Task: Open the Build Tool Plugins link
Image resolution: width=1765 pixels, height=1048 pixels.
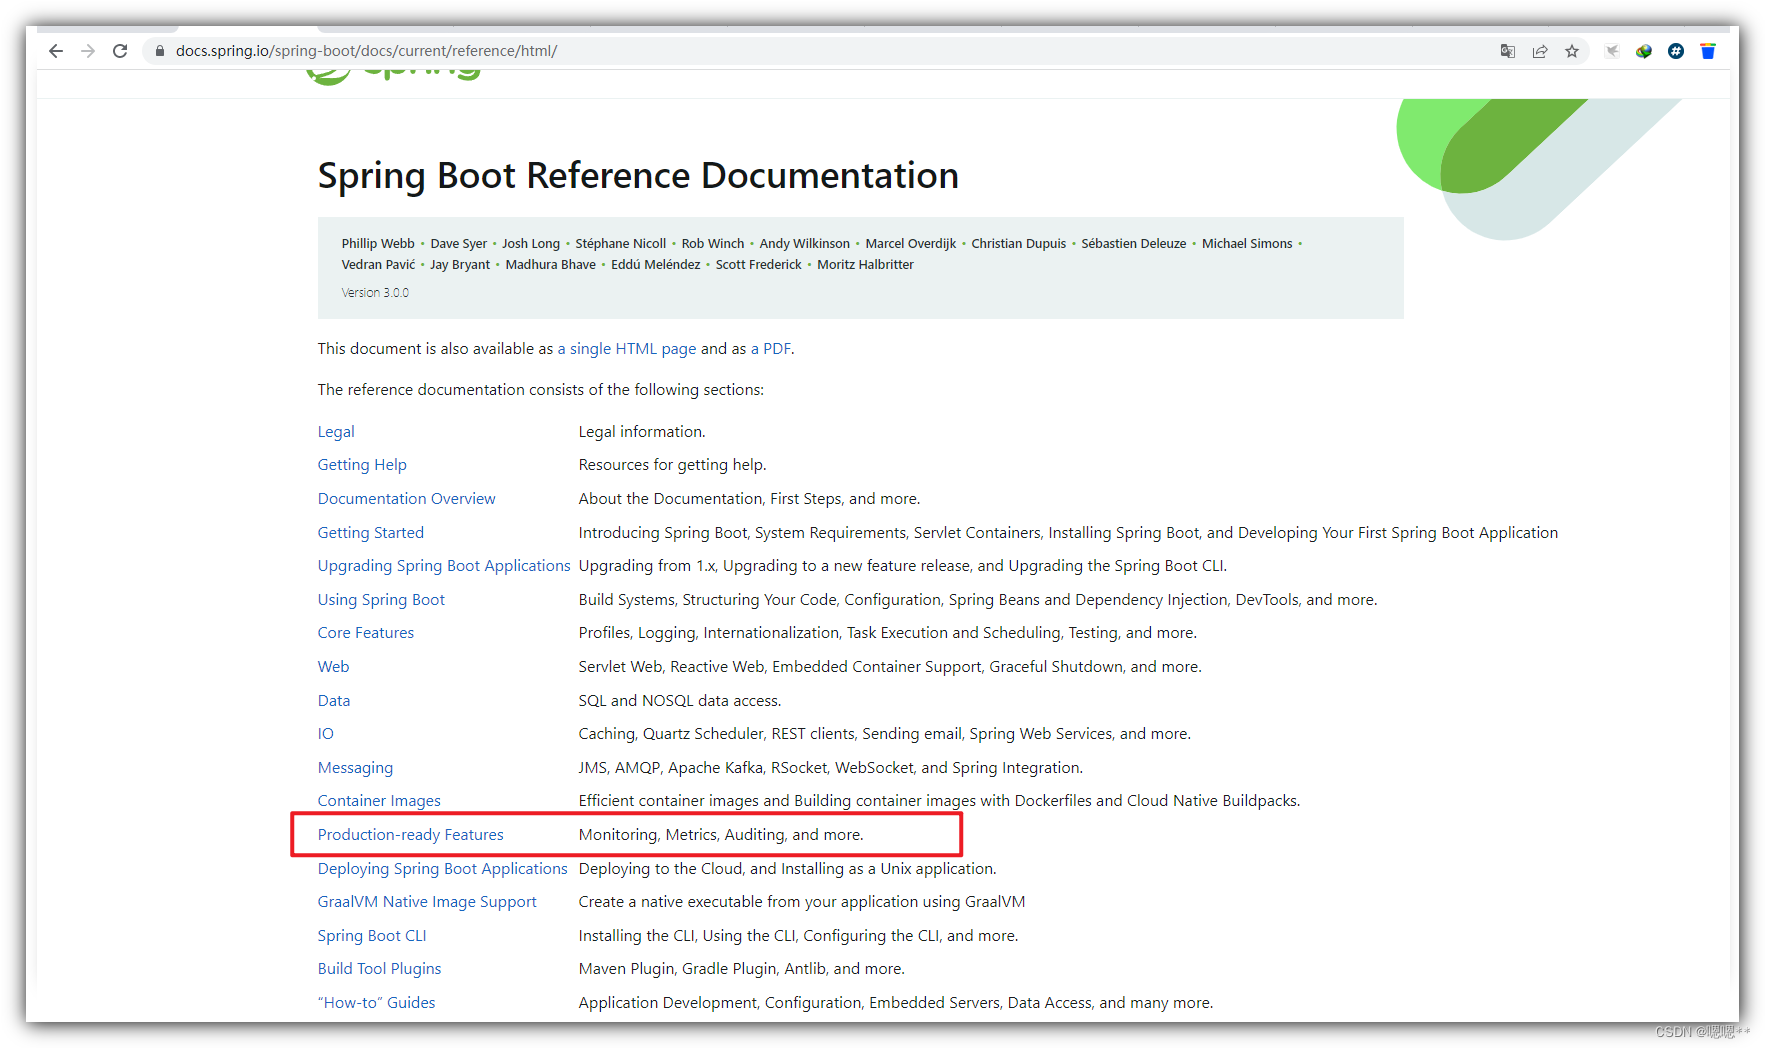Action: click(x=379, y=968)
